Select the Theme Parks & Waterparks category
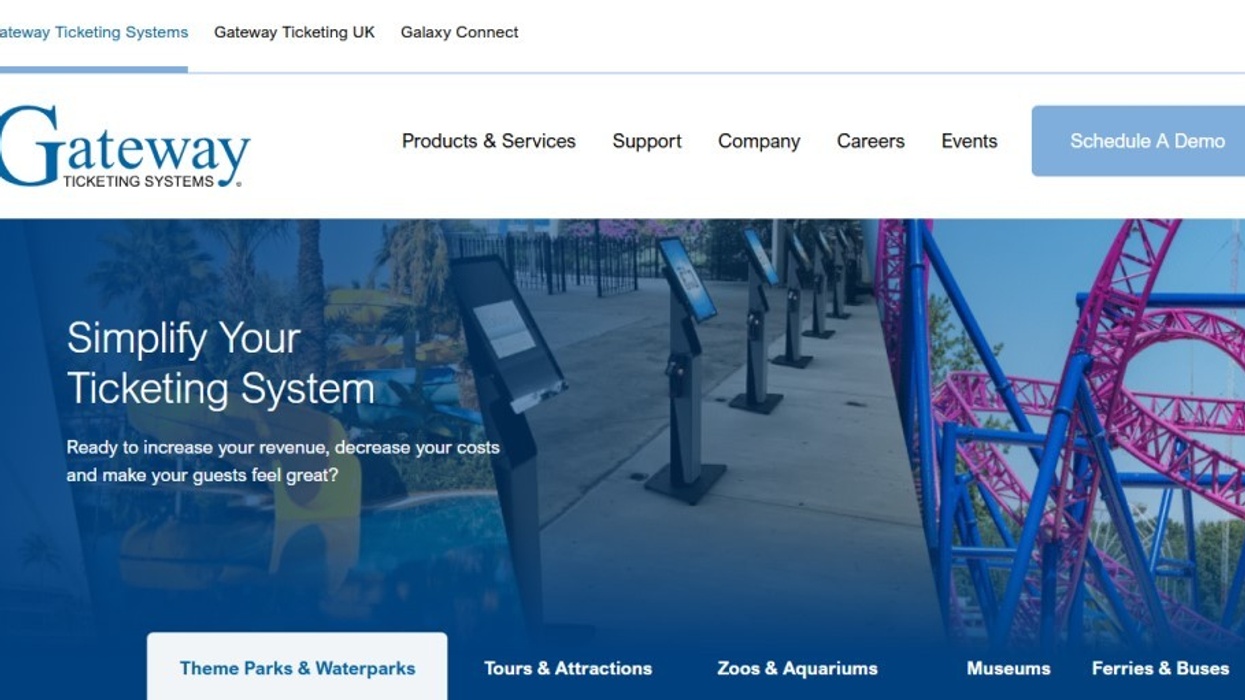1245x700 pixels. (x=296, y=668)
